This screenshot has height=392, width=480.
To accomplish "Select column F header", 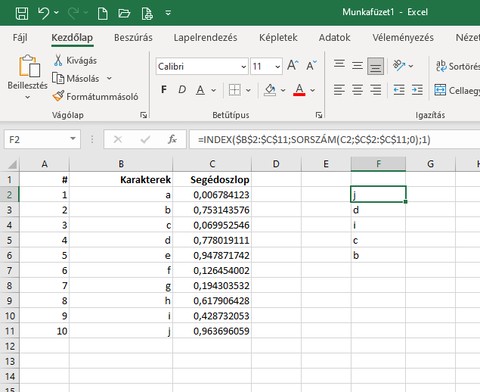I will point(378,164).
